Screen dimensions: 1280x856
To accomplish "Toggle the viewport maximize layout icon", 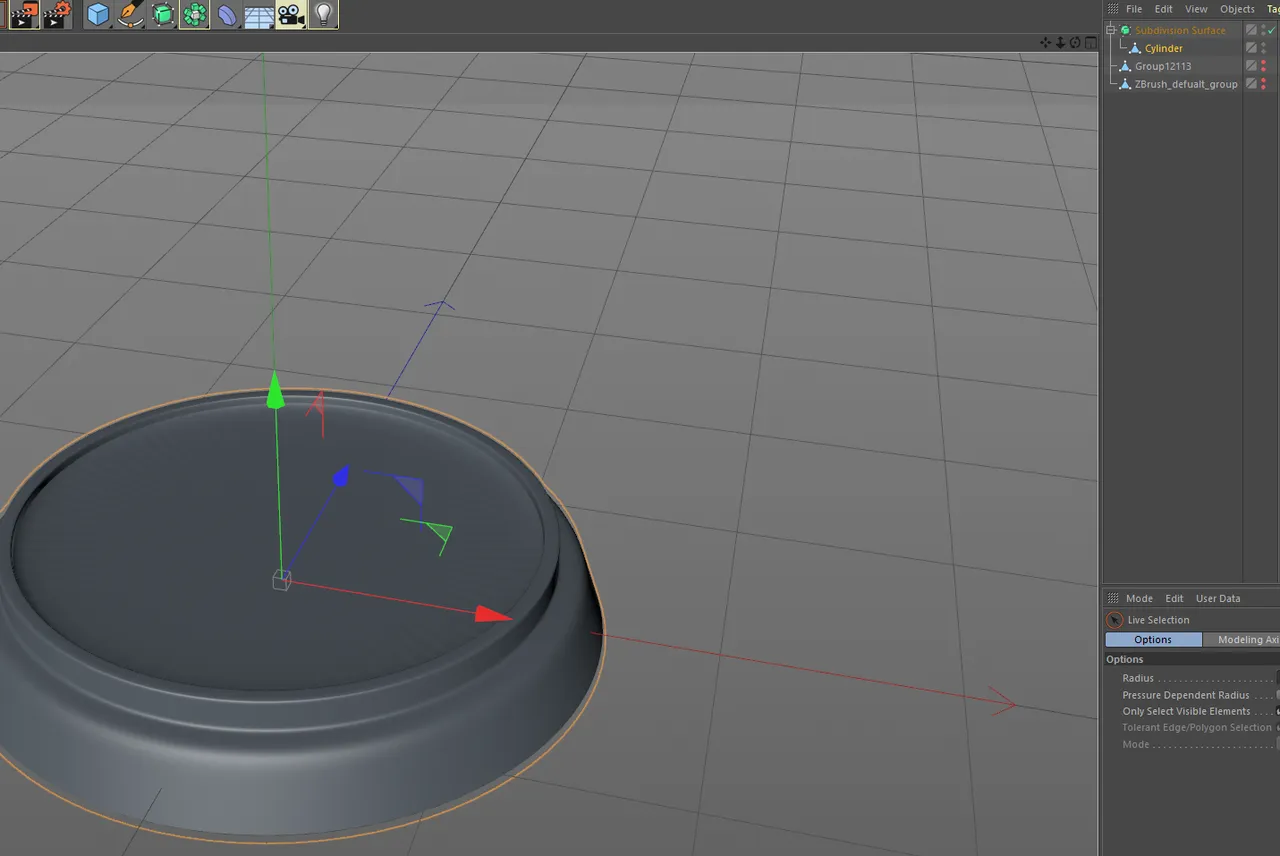I will tap(1090, 42).
